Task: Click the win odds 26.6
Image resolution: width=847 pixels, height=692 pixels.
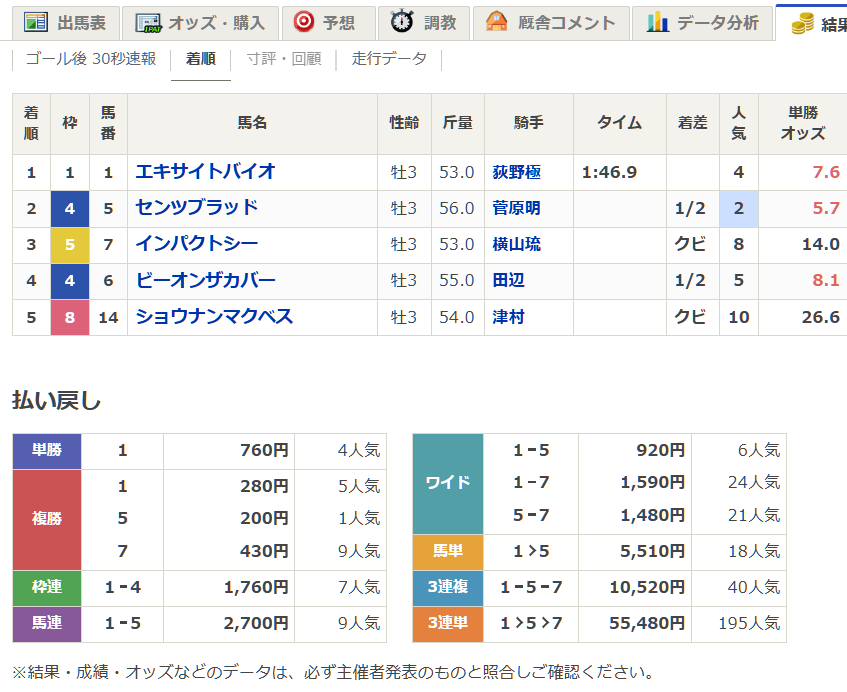Action: click(821, 317)
